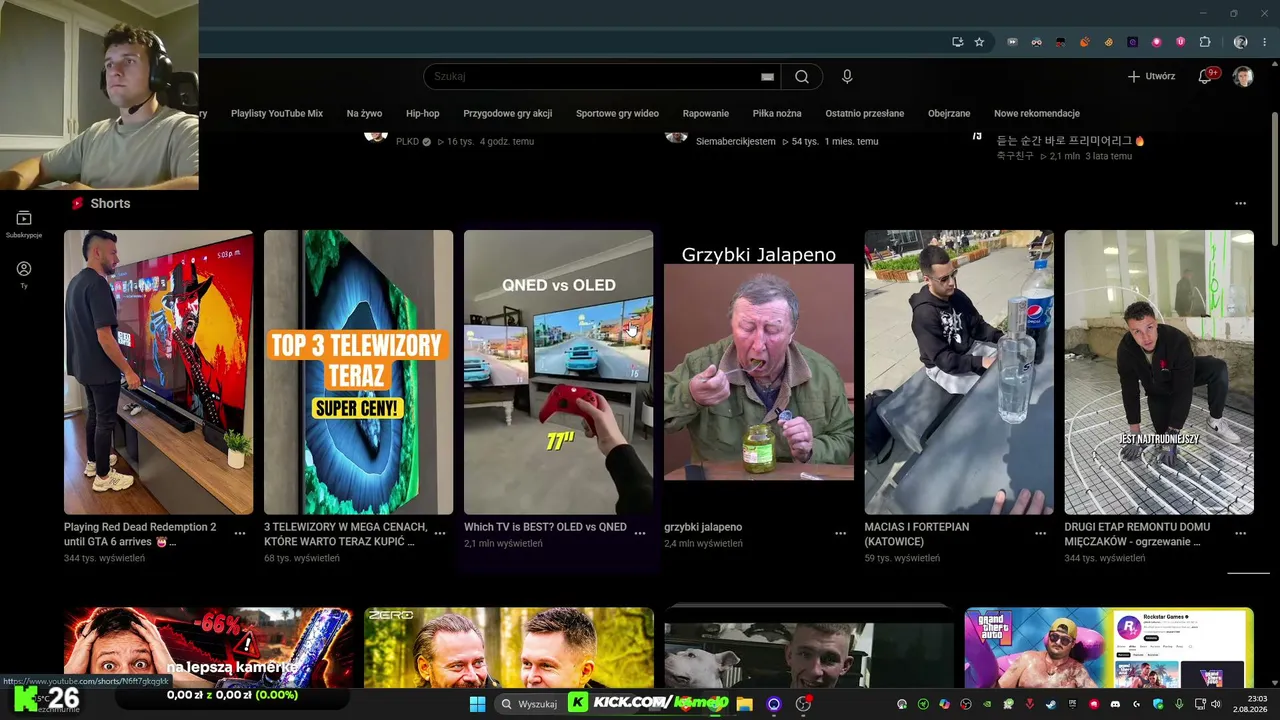This screenshot has width=1280, height=720.
Task: Filter by the Na żywo chip
Action: 365,113
